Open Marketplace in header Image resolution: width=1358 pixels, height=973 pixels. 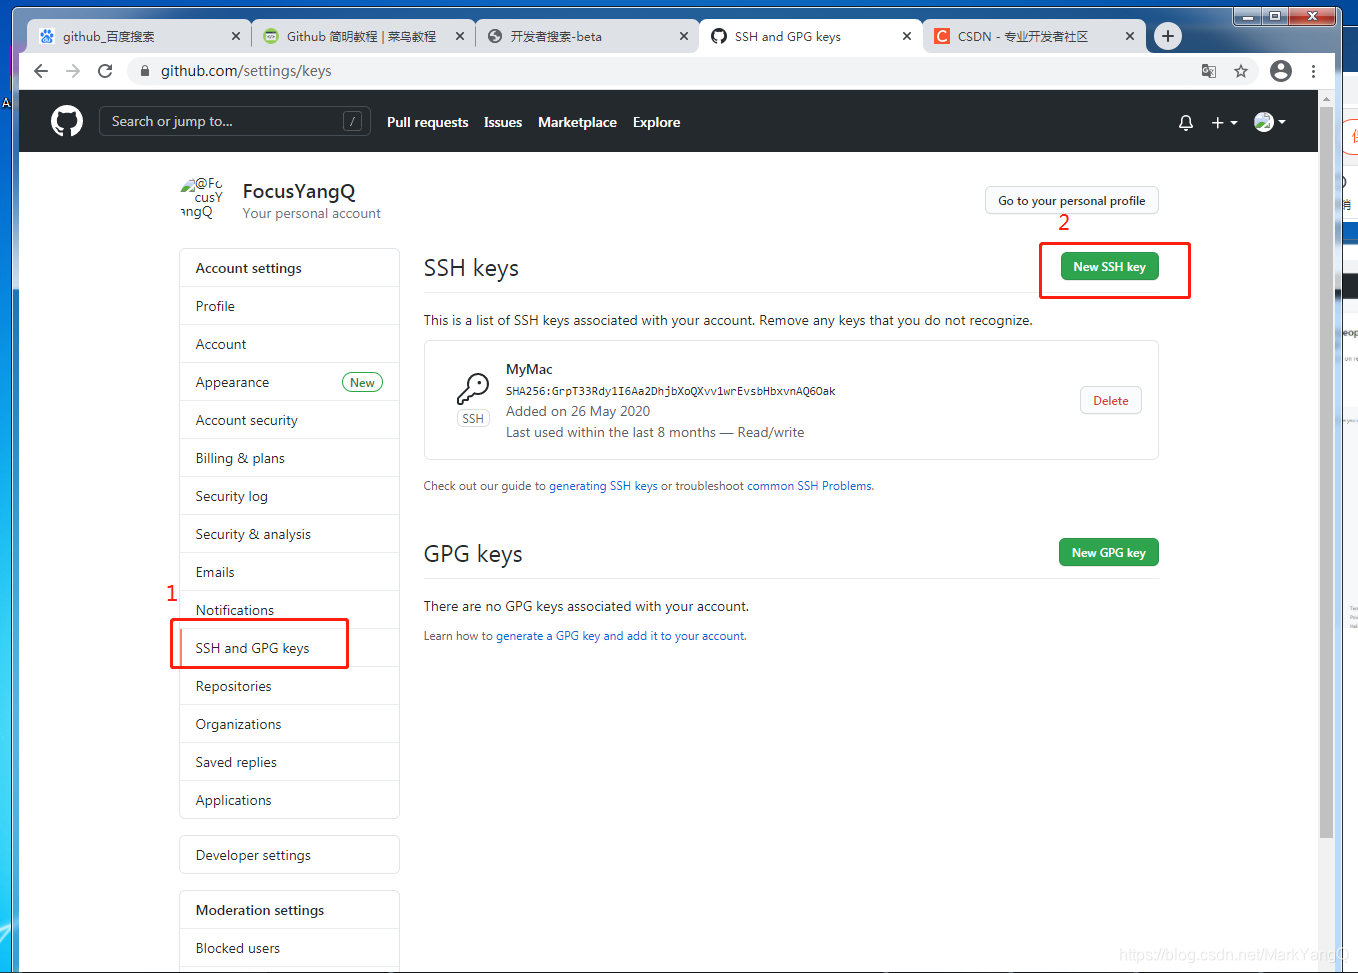[577, 122]
